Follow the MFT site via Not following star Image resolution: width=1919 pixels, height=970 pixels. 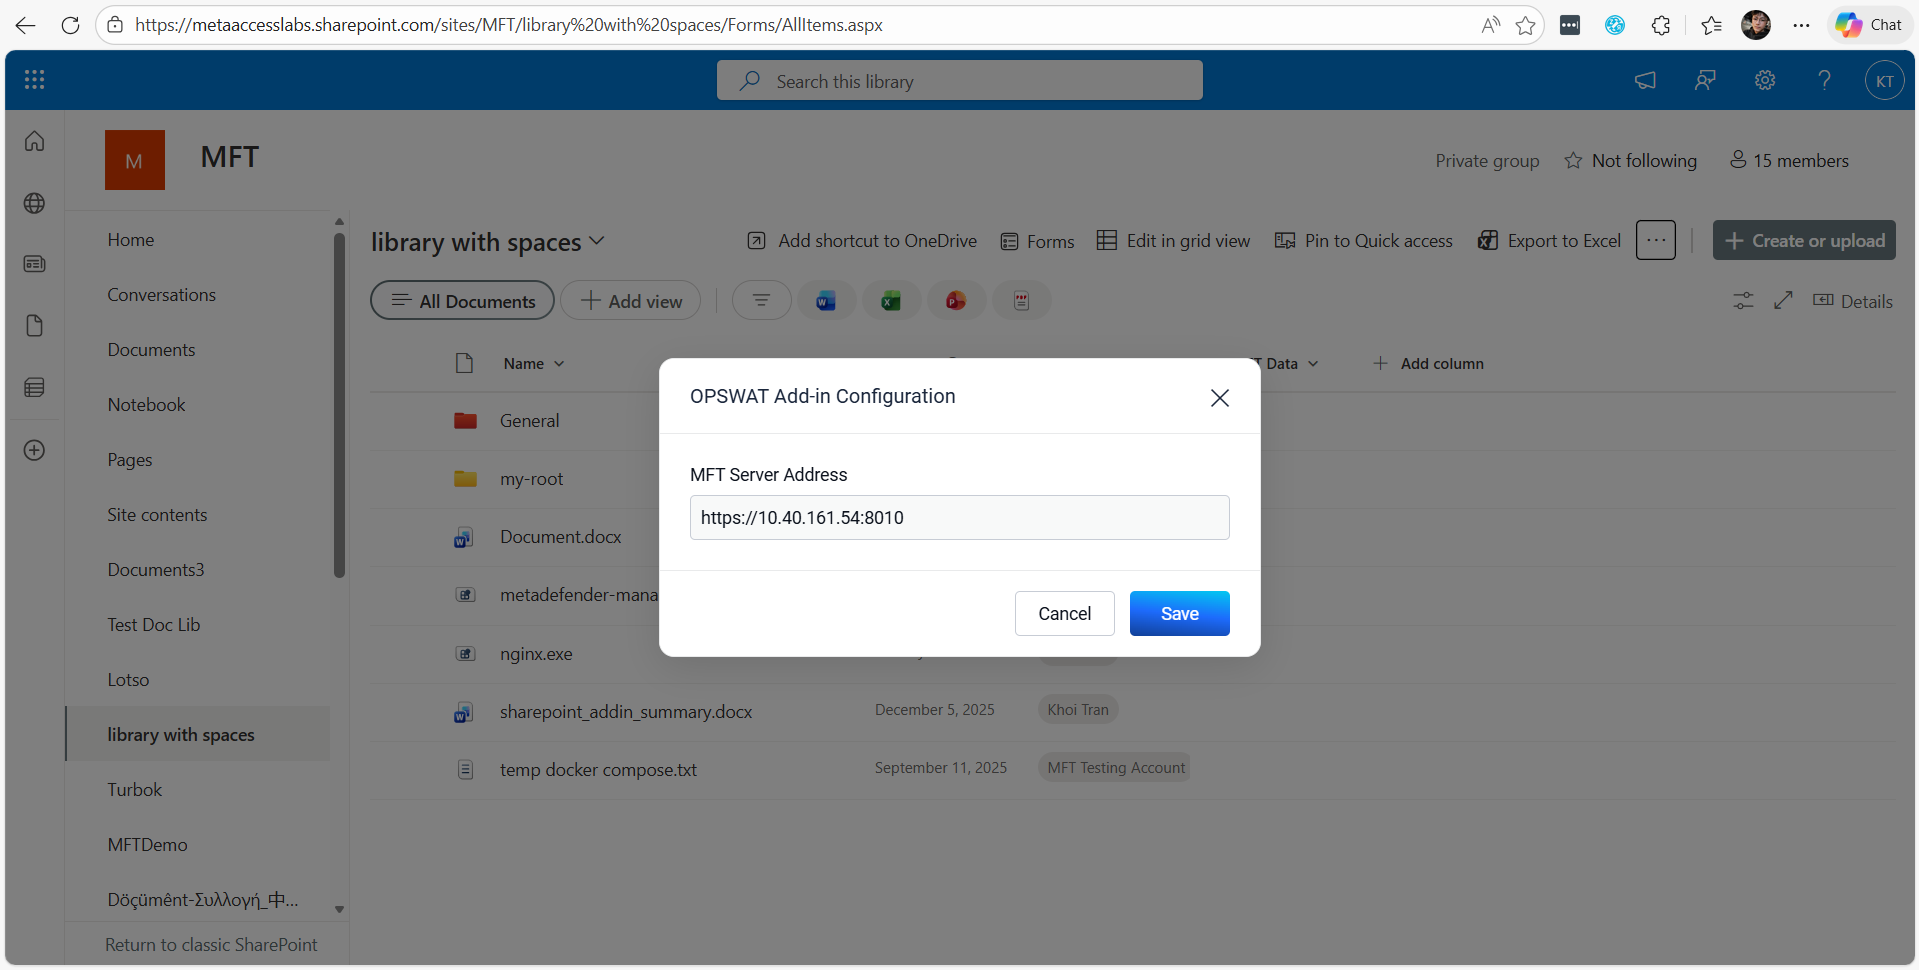(x=1630, y=160)
